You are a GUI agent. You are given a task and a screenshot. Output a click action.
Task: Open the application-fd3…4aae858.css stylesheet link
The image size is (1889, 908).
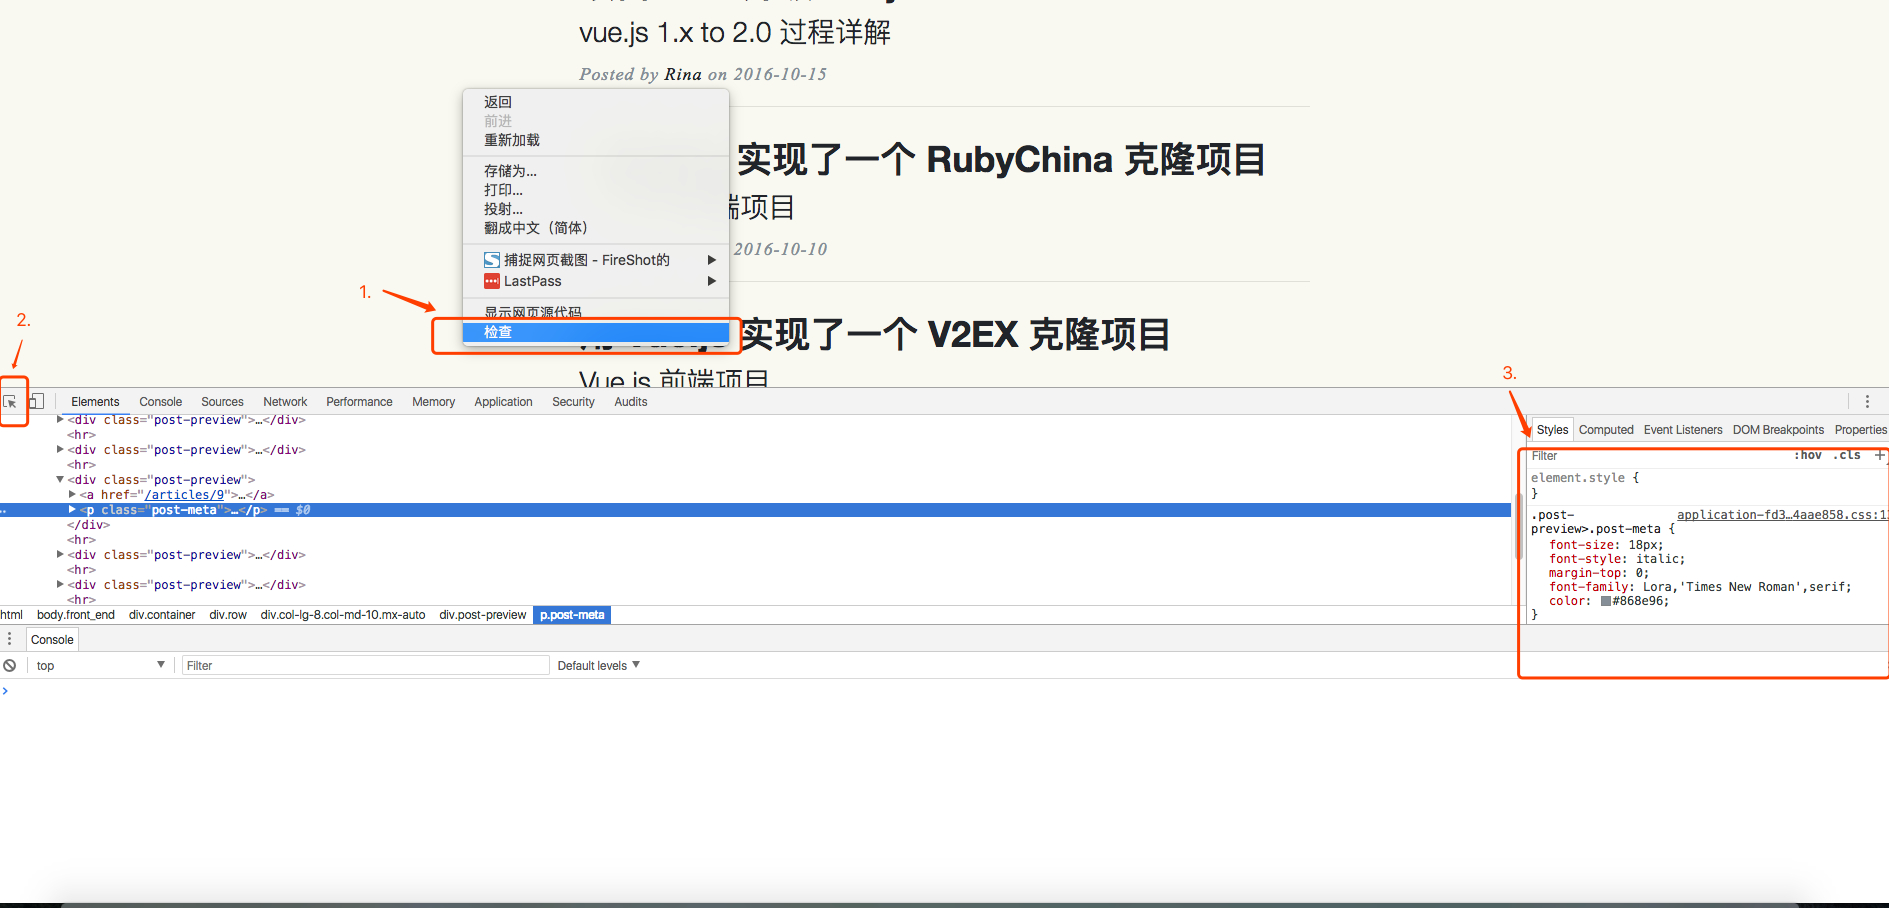[x=1781, y=515]
